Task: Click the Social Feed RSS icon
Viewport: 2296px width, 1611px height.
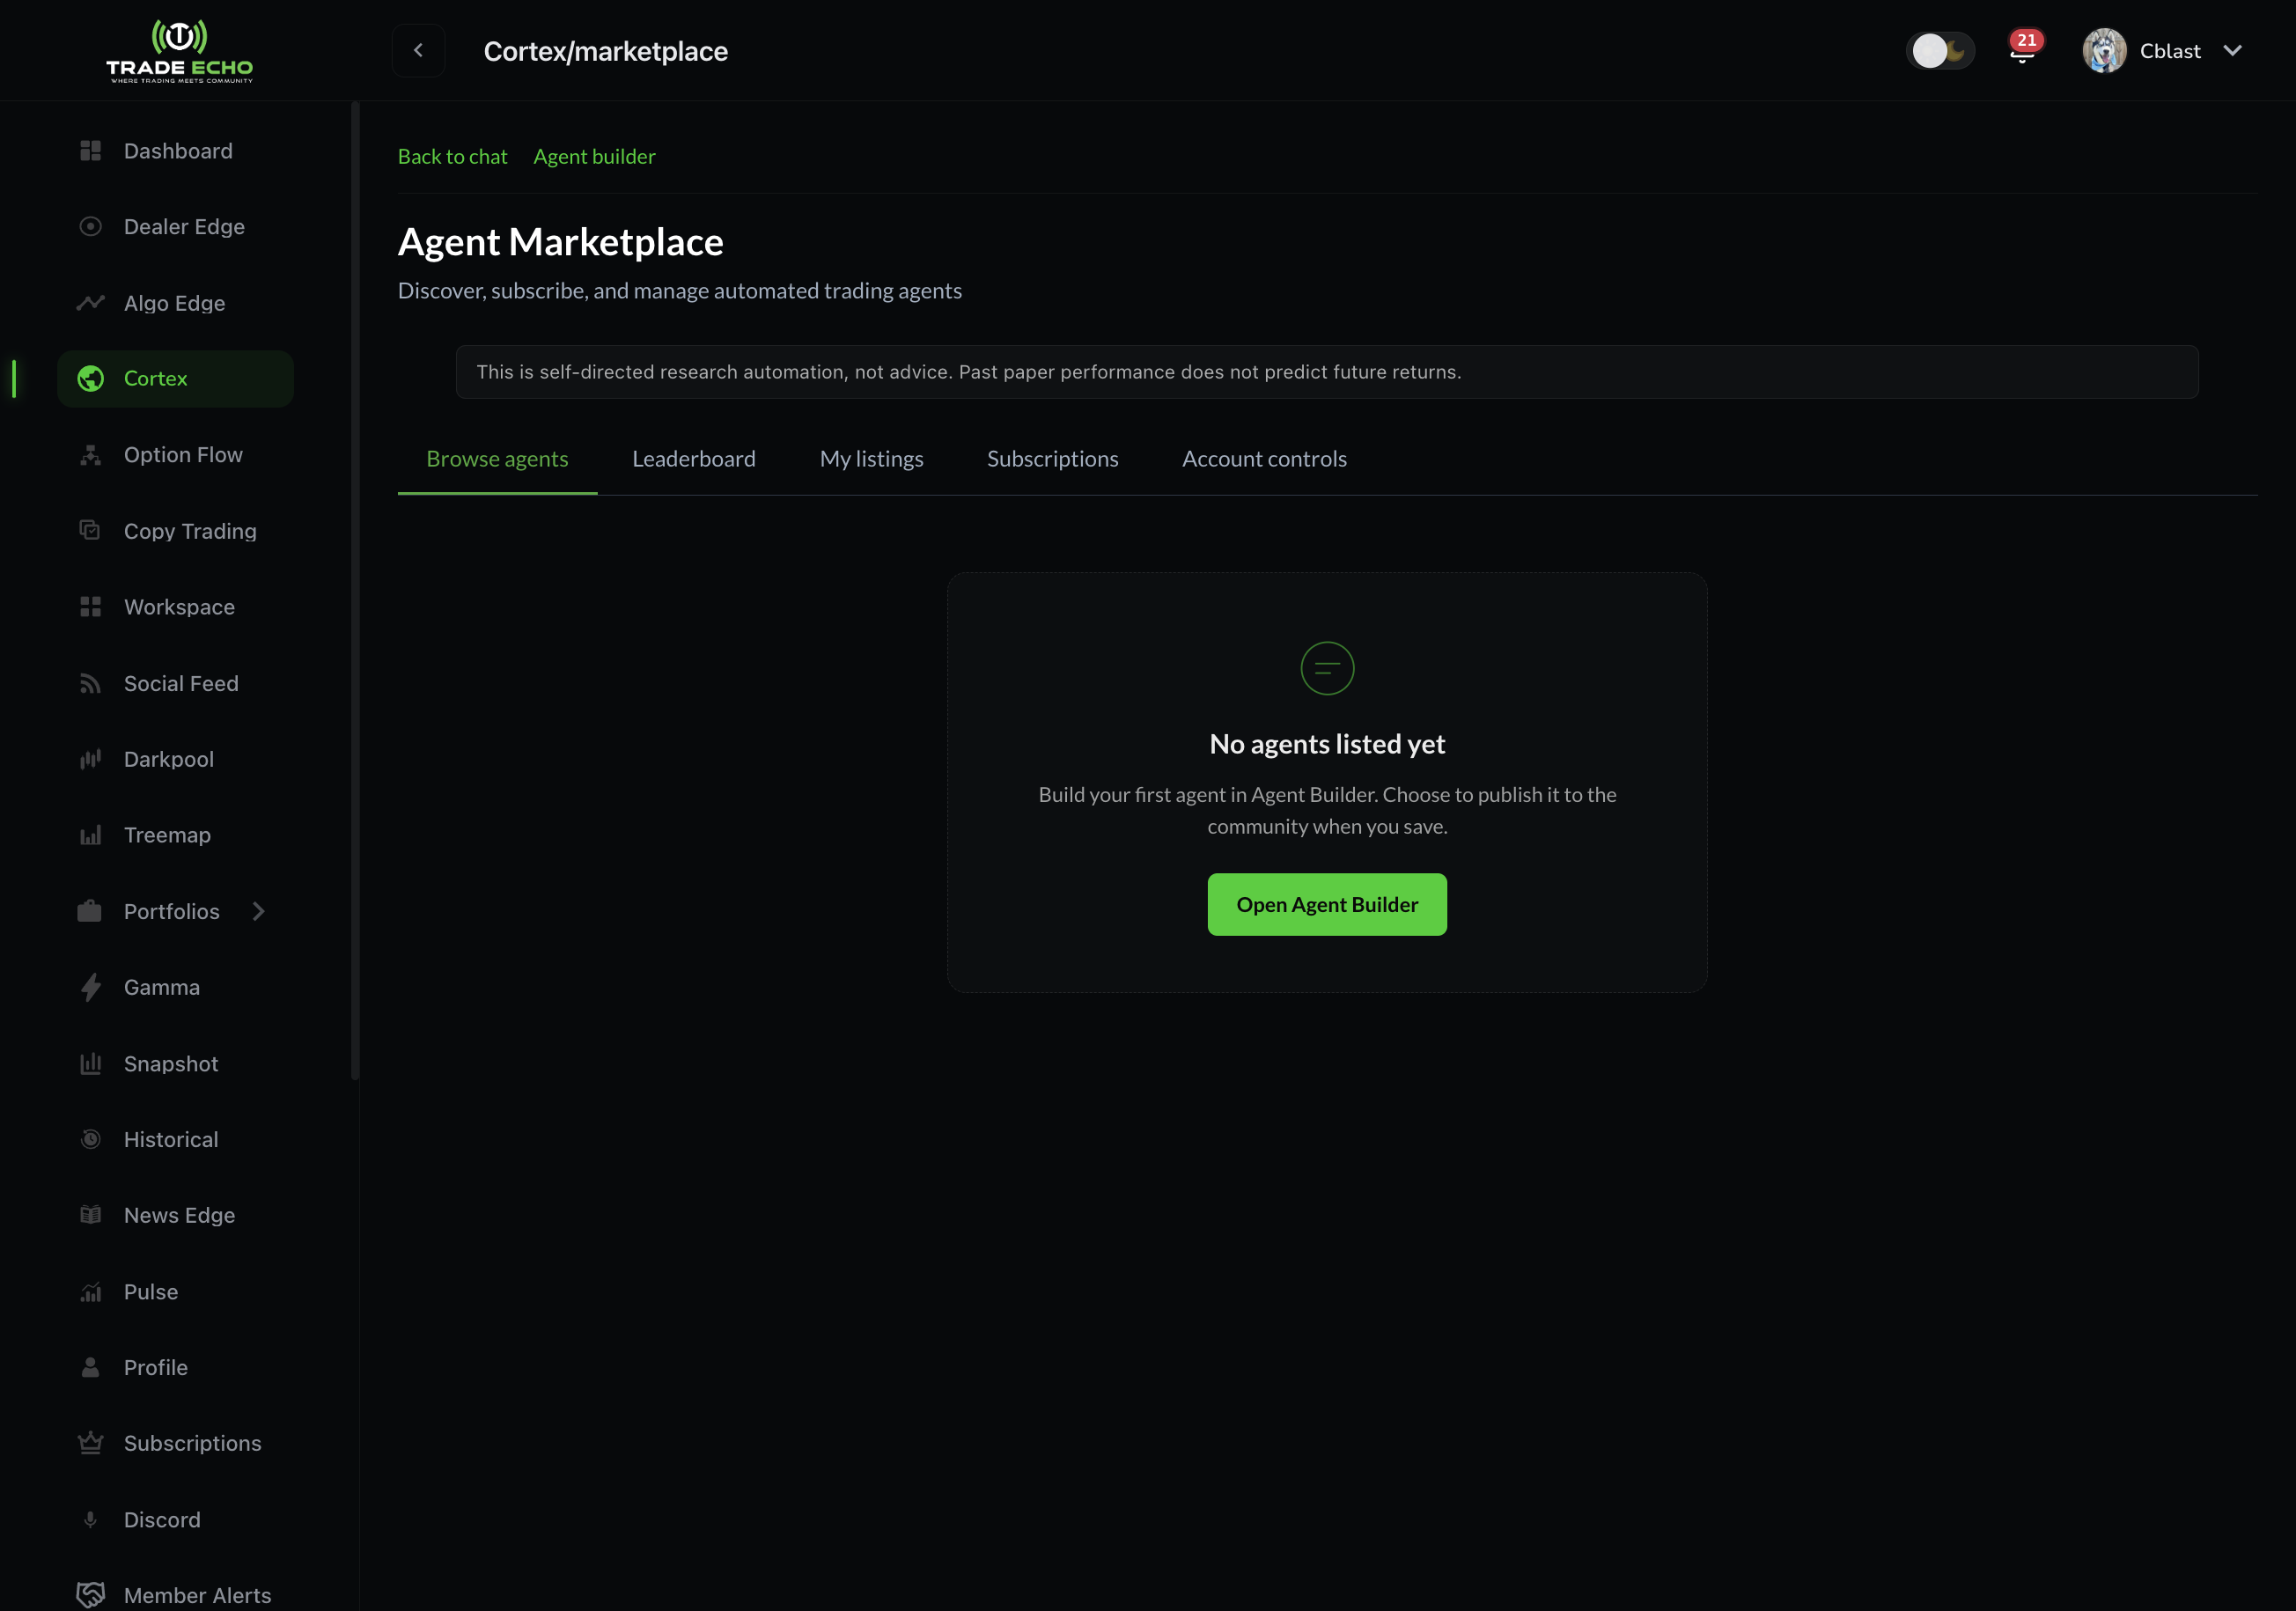Action: (x=90, y=683)
